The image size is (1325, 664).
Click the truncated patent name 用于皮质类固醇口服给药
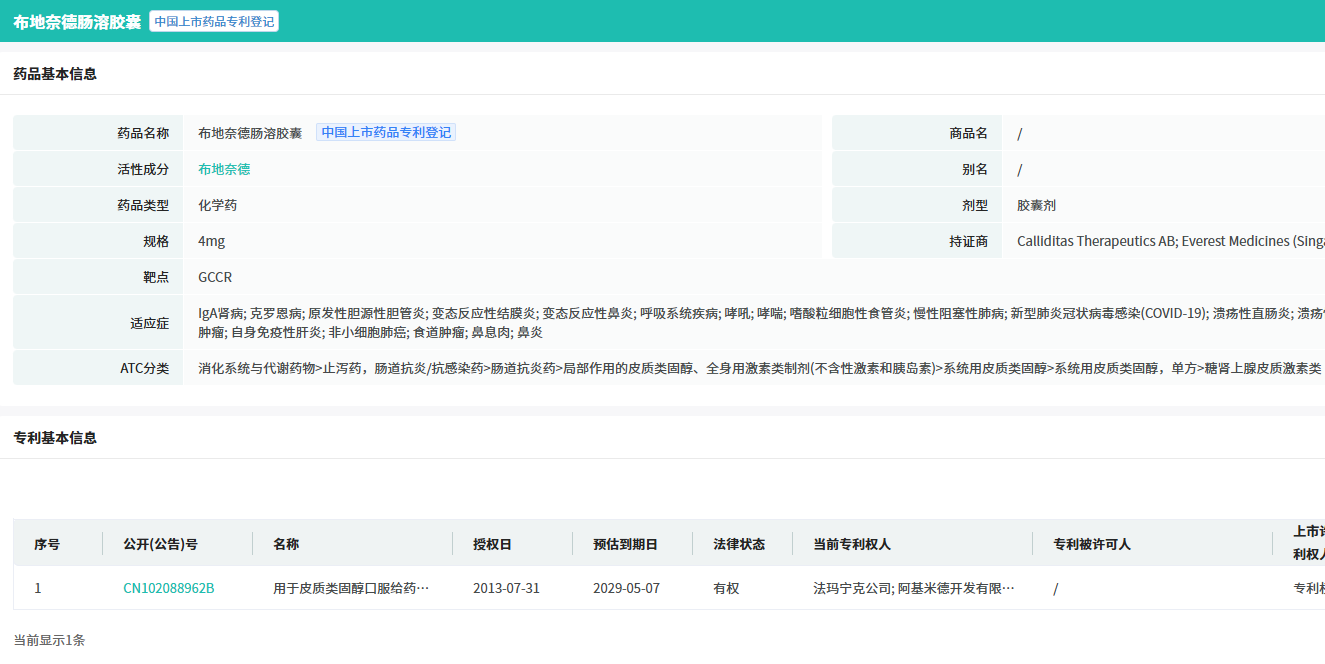(x=351, y=588)
